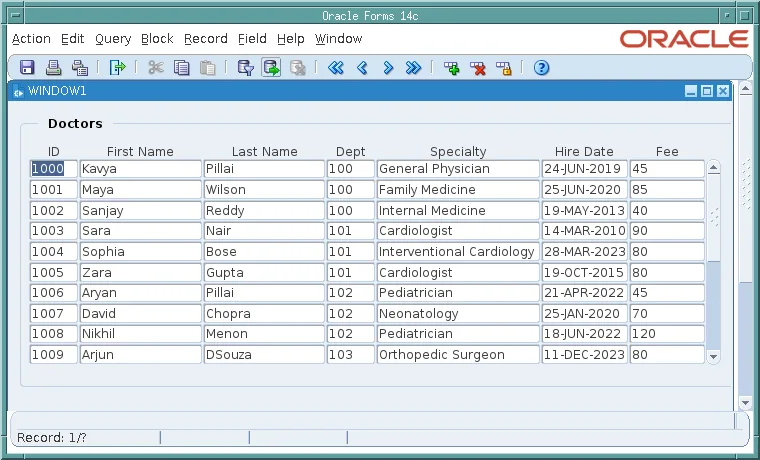
Task: Open the Field menu
Action: point(252,39)
